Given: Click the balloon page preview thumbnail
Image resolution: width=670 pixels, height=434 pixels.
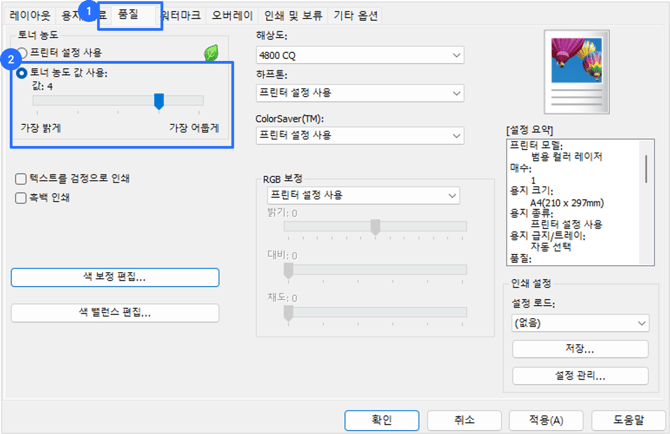Looking at the screenshot, I should coord(576,72).
